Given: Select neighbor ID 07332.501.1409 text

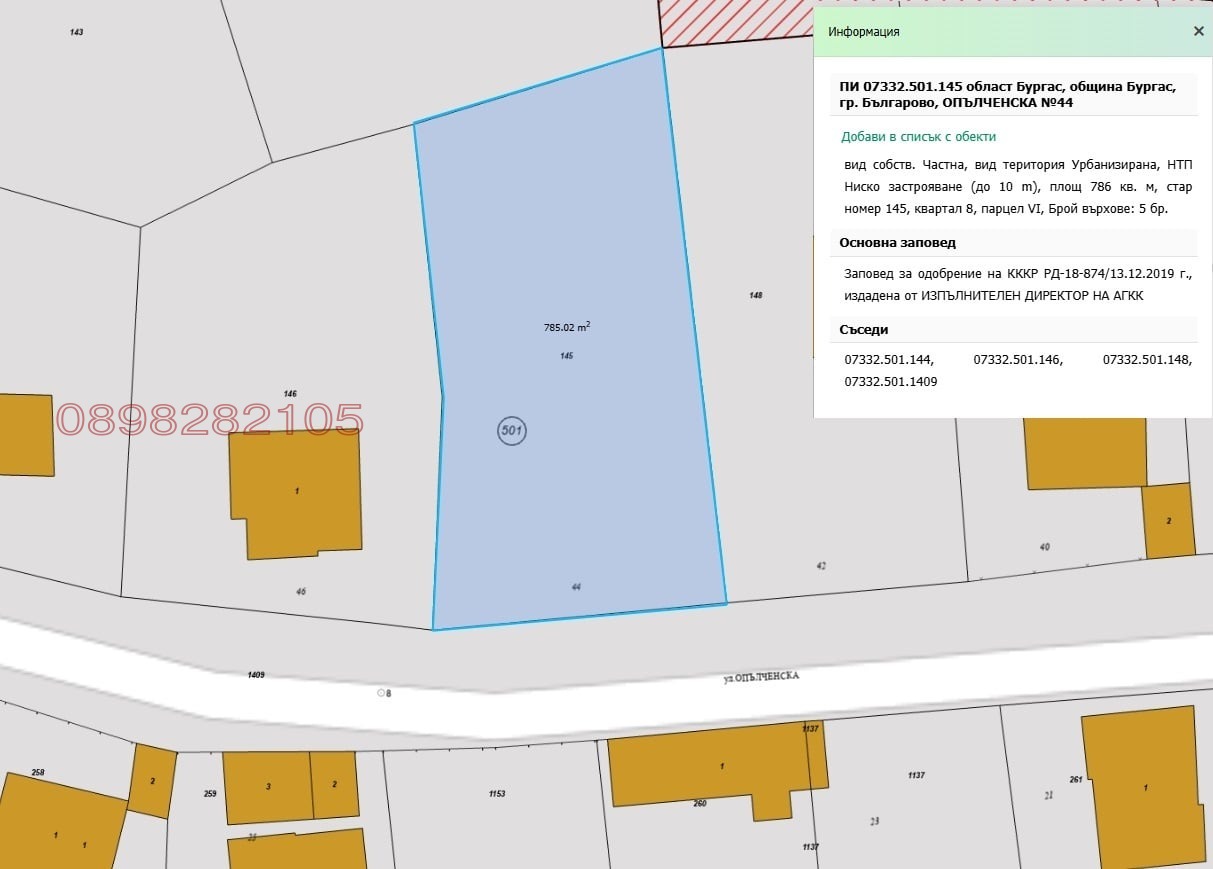Looking at the screenshot, I should [x=891, y=381].
